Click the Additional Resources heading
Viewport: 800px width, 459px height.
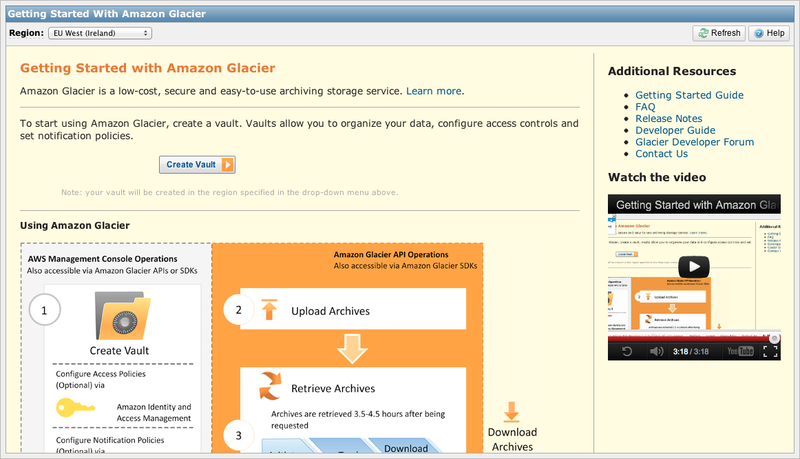[671, 71]
